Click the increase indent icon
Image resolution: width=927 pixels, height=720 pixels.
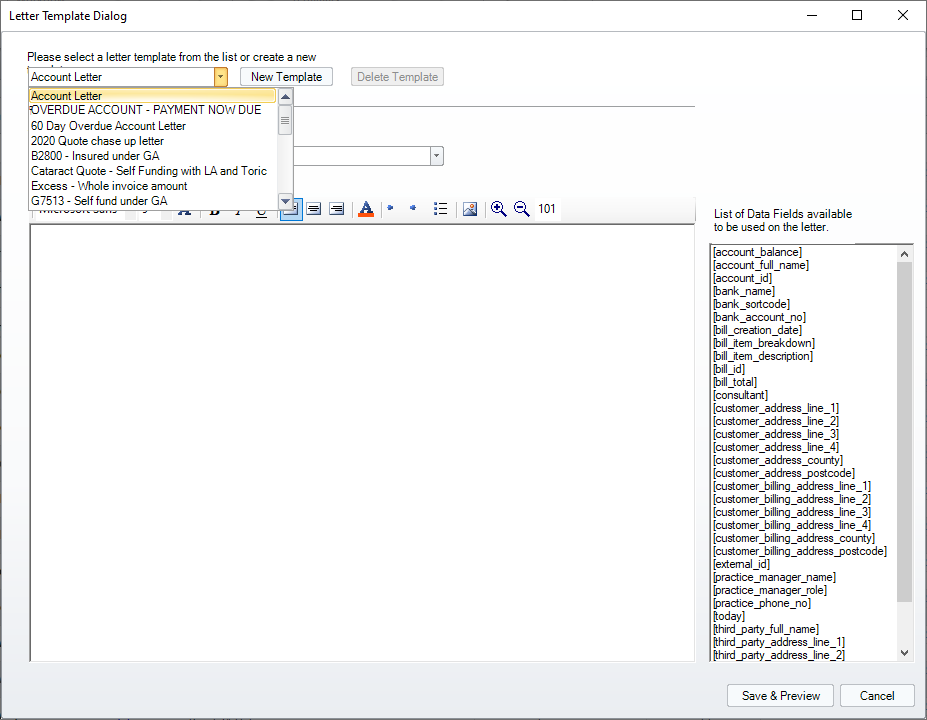pyautogui.click(x=413, y=209)
